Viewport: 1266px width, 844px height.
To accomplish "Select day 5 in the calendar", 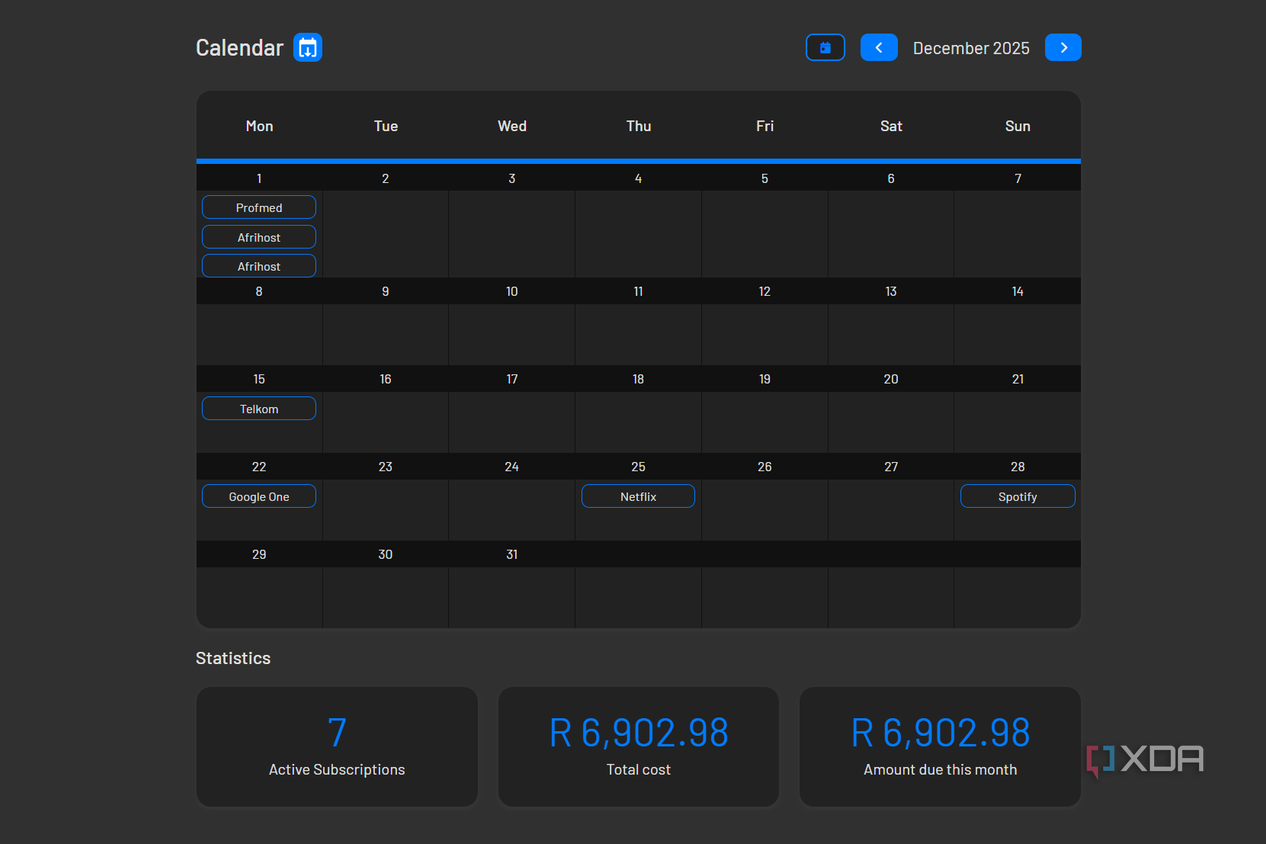I will pyautogui.click(x=765, y=179).
